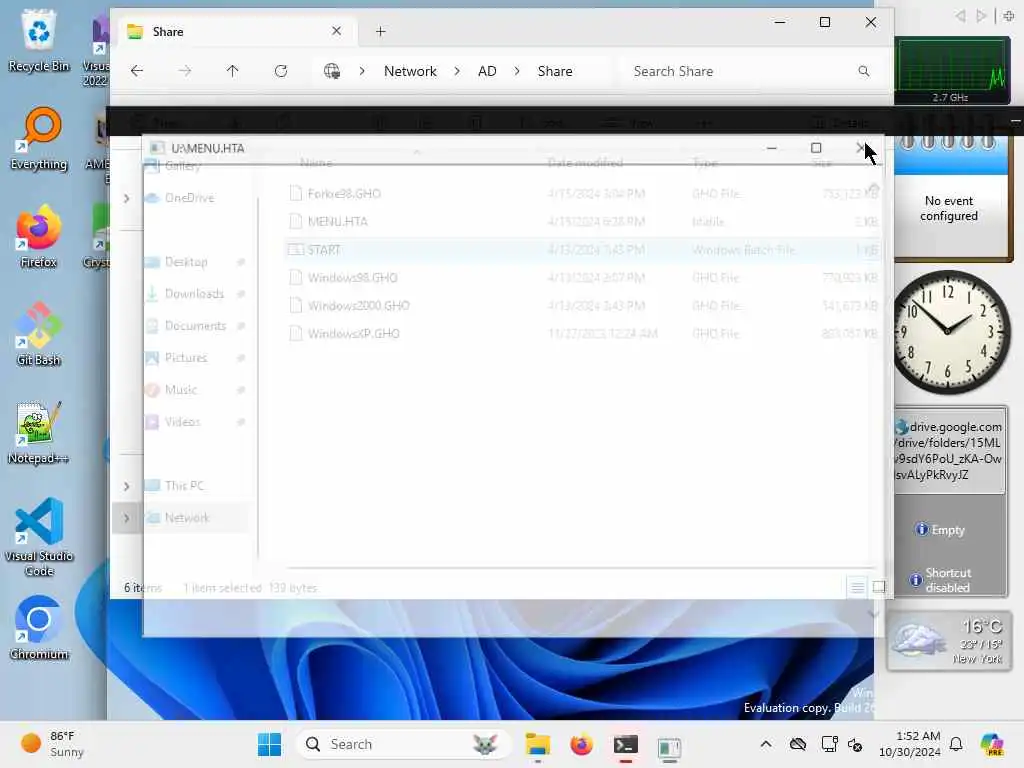Image resolution: width=1024 pixels, height=768 pixels.
Task: Open network settings from the tray icon
Action: click(x=829, y=744)
